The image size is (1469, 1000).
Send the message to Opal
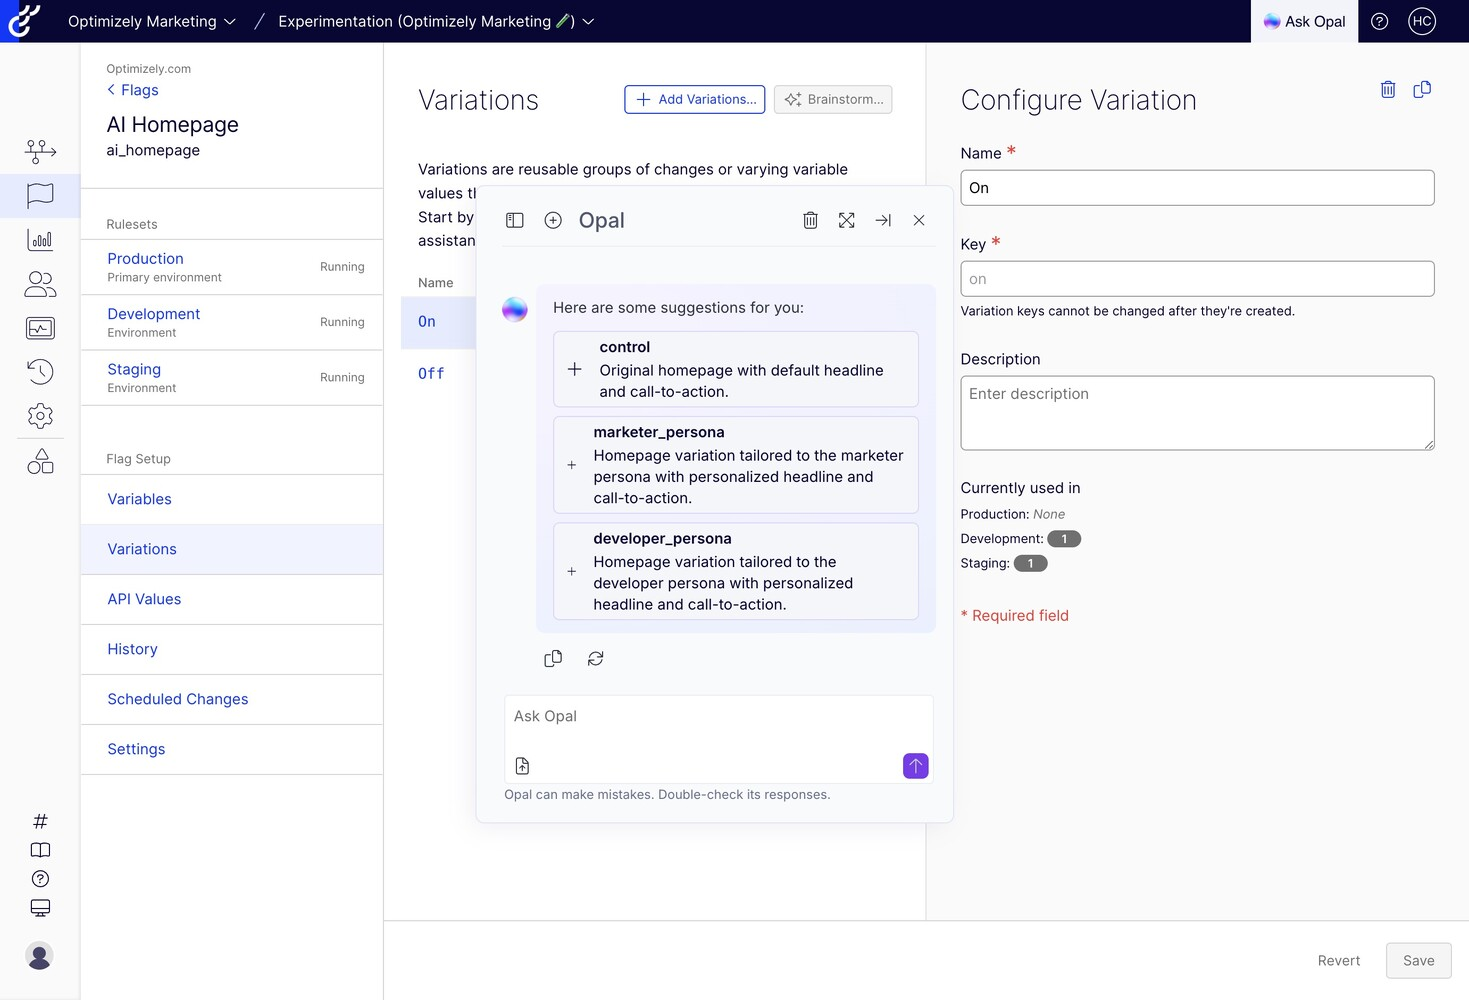[915, 766]
